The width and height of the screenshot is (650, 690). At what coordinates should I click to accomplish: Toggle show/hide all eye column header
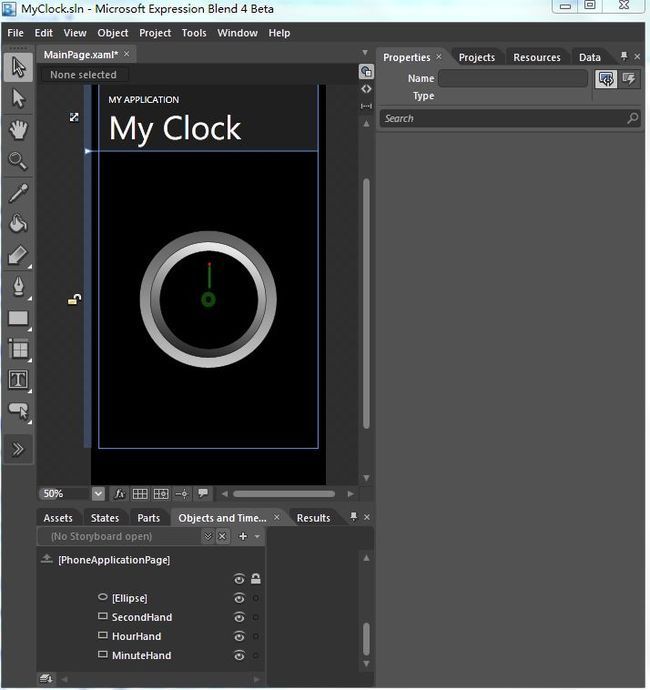[x=239, y=579]
